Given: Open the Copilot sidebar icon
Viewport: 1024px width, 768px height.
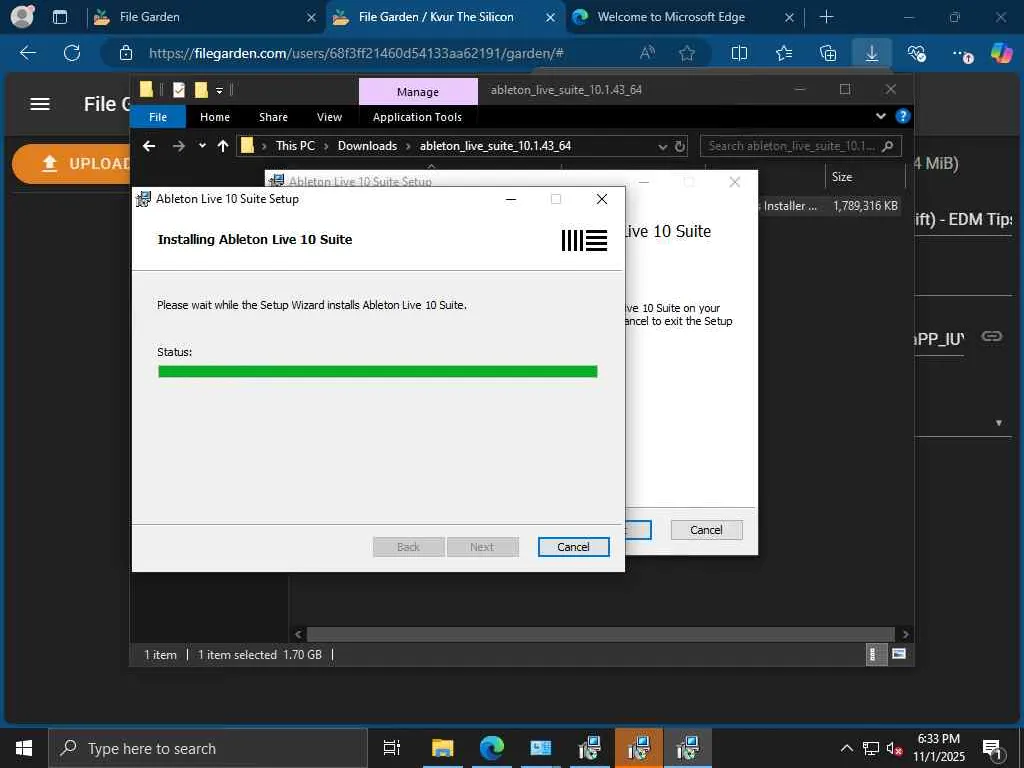Looking at the screenshot, I should [x=1001, y=53].
